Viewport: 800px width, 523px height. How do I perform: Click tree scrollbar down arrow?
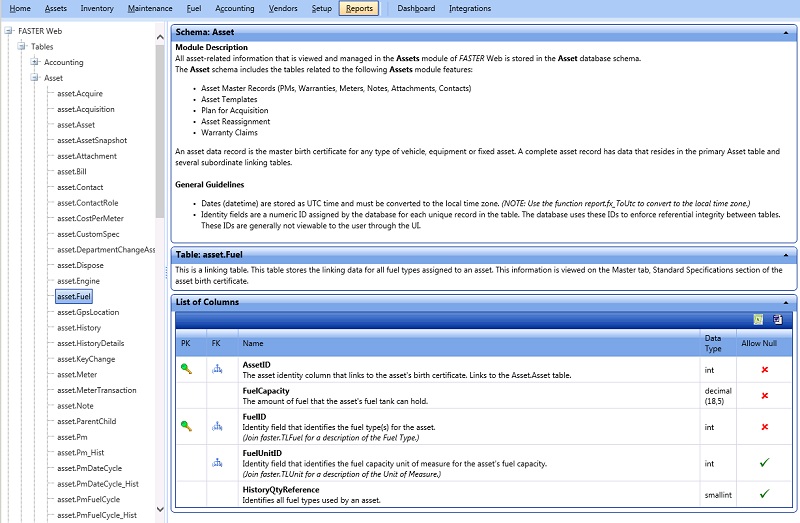pos(160,509)
